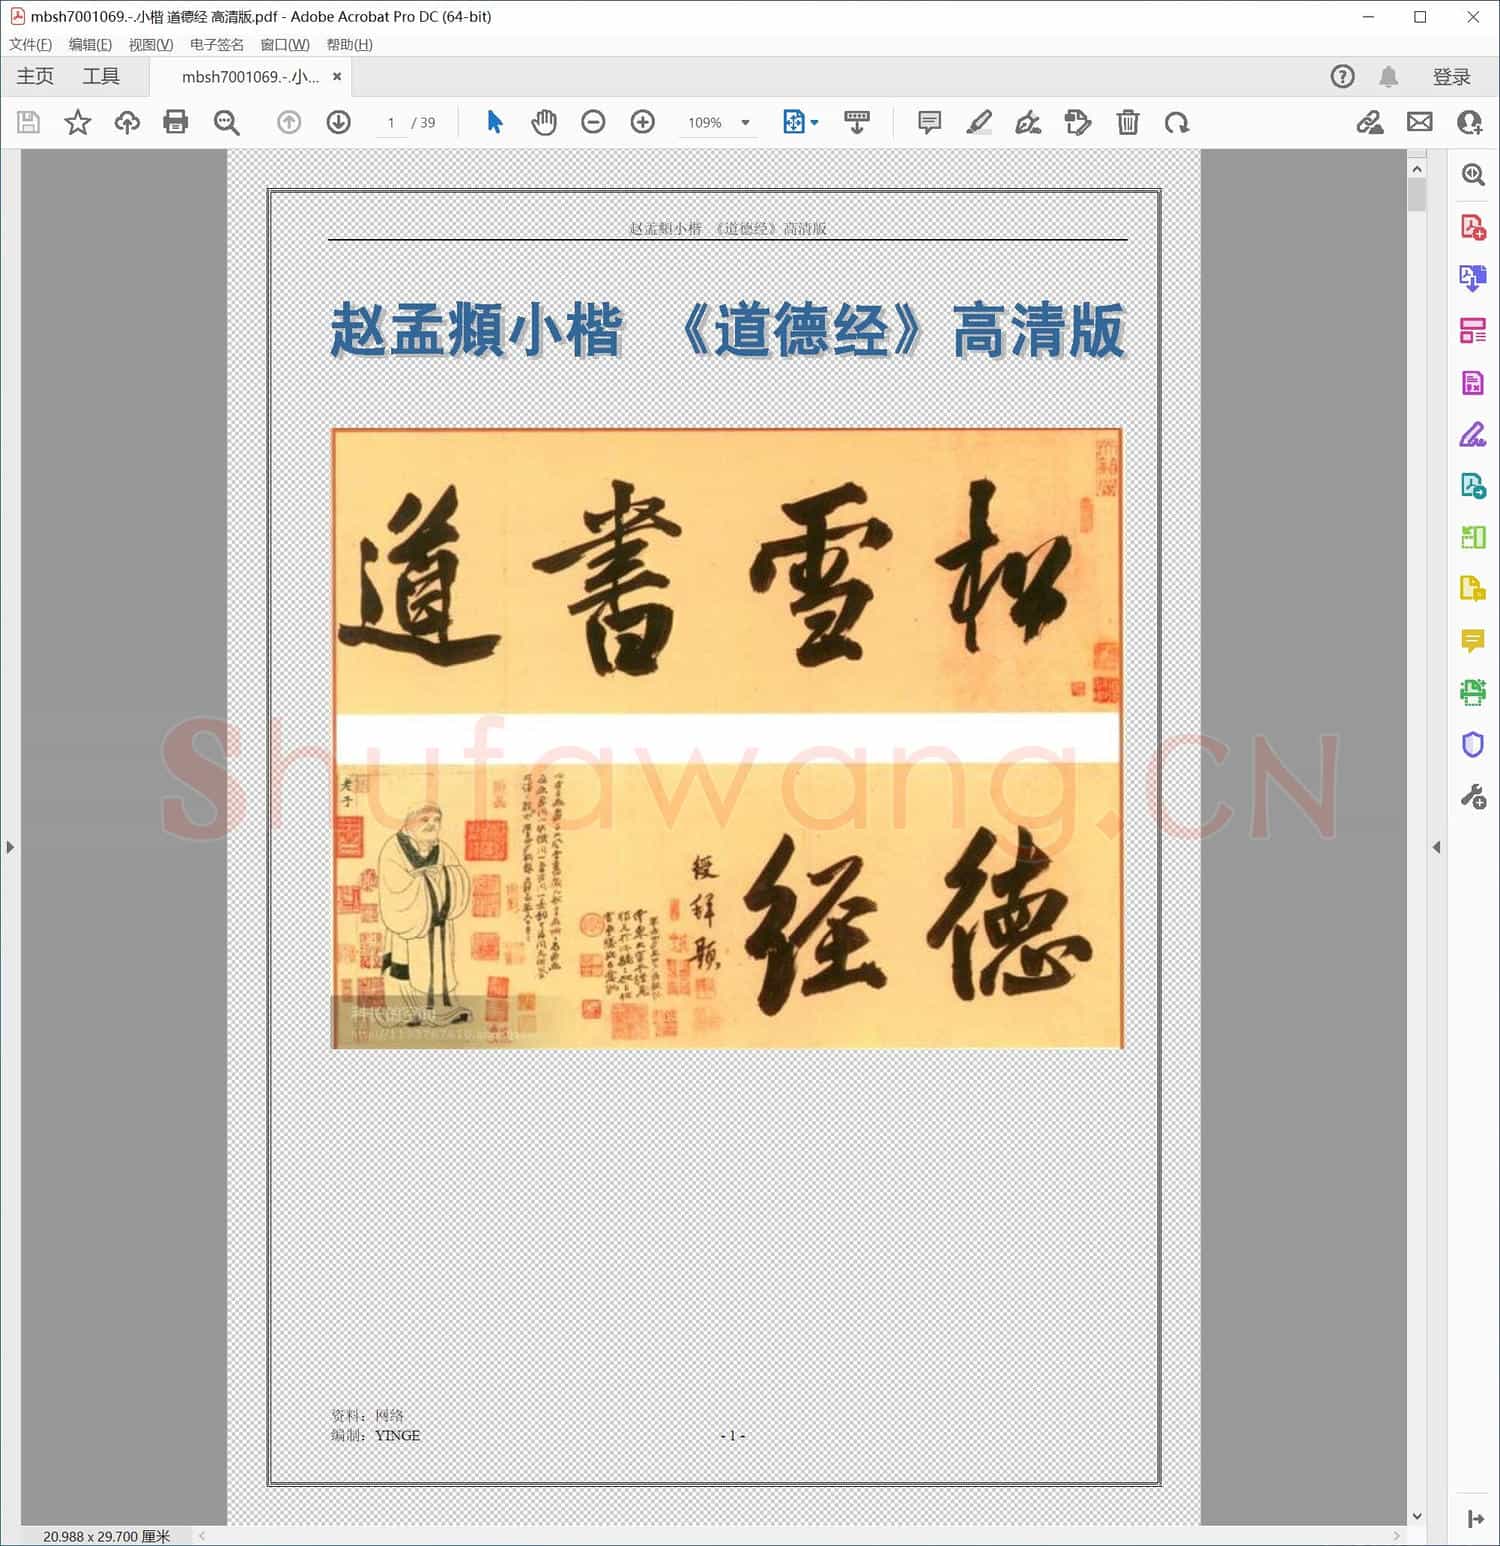Image resolution: width=1500 pixels, height=1546 pixels.
Task: Open the Organize Pages tool
Action: pyautogui.click(x=1472, y=331)
